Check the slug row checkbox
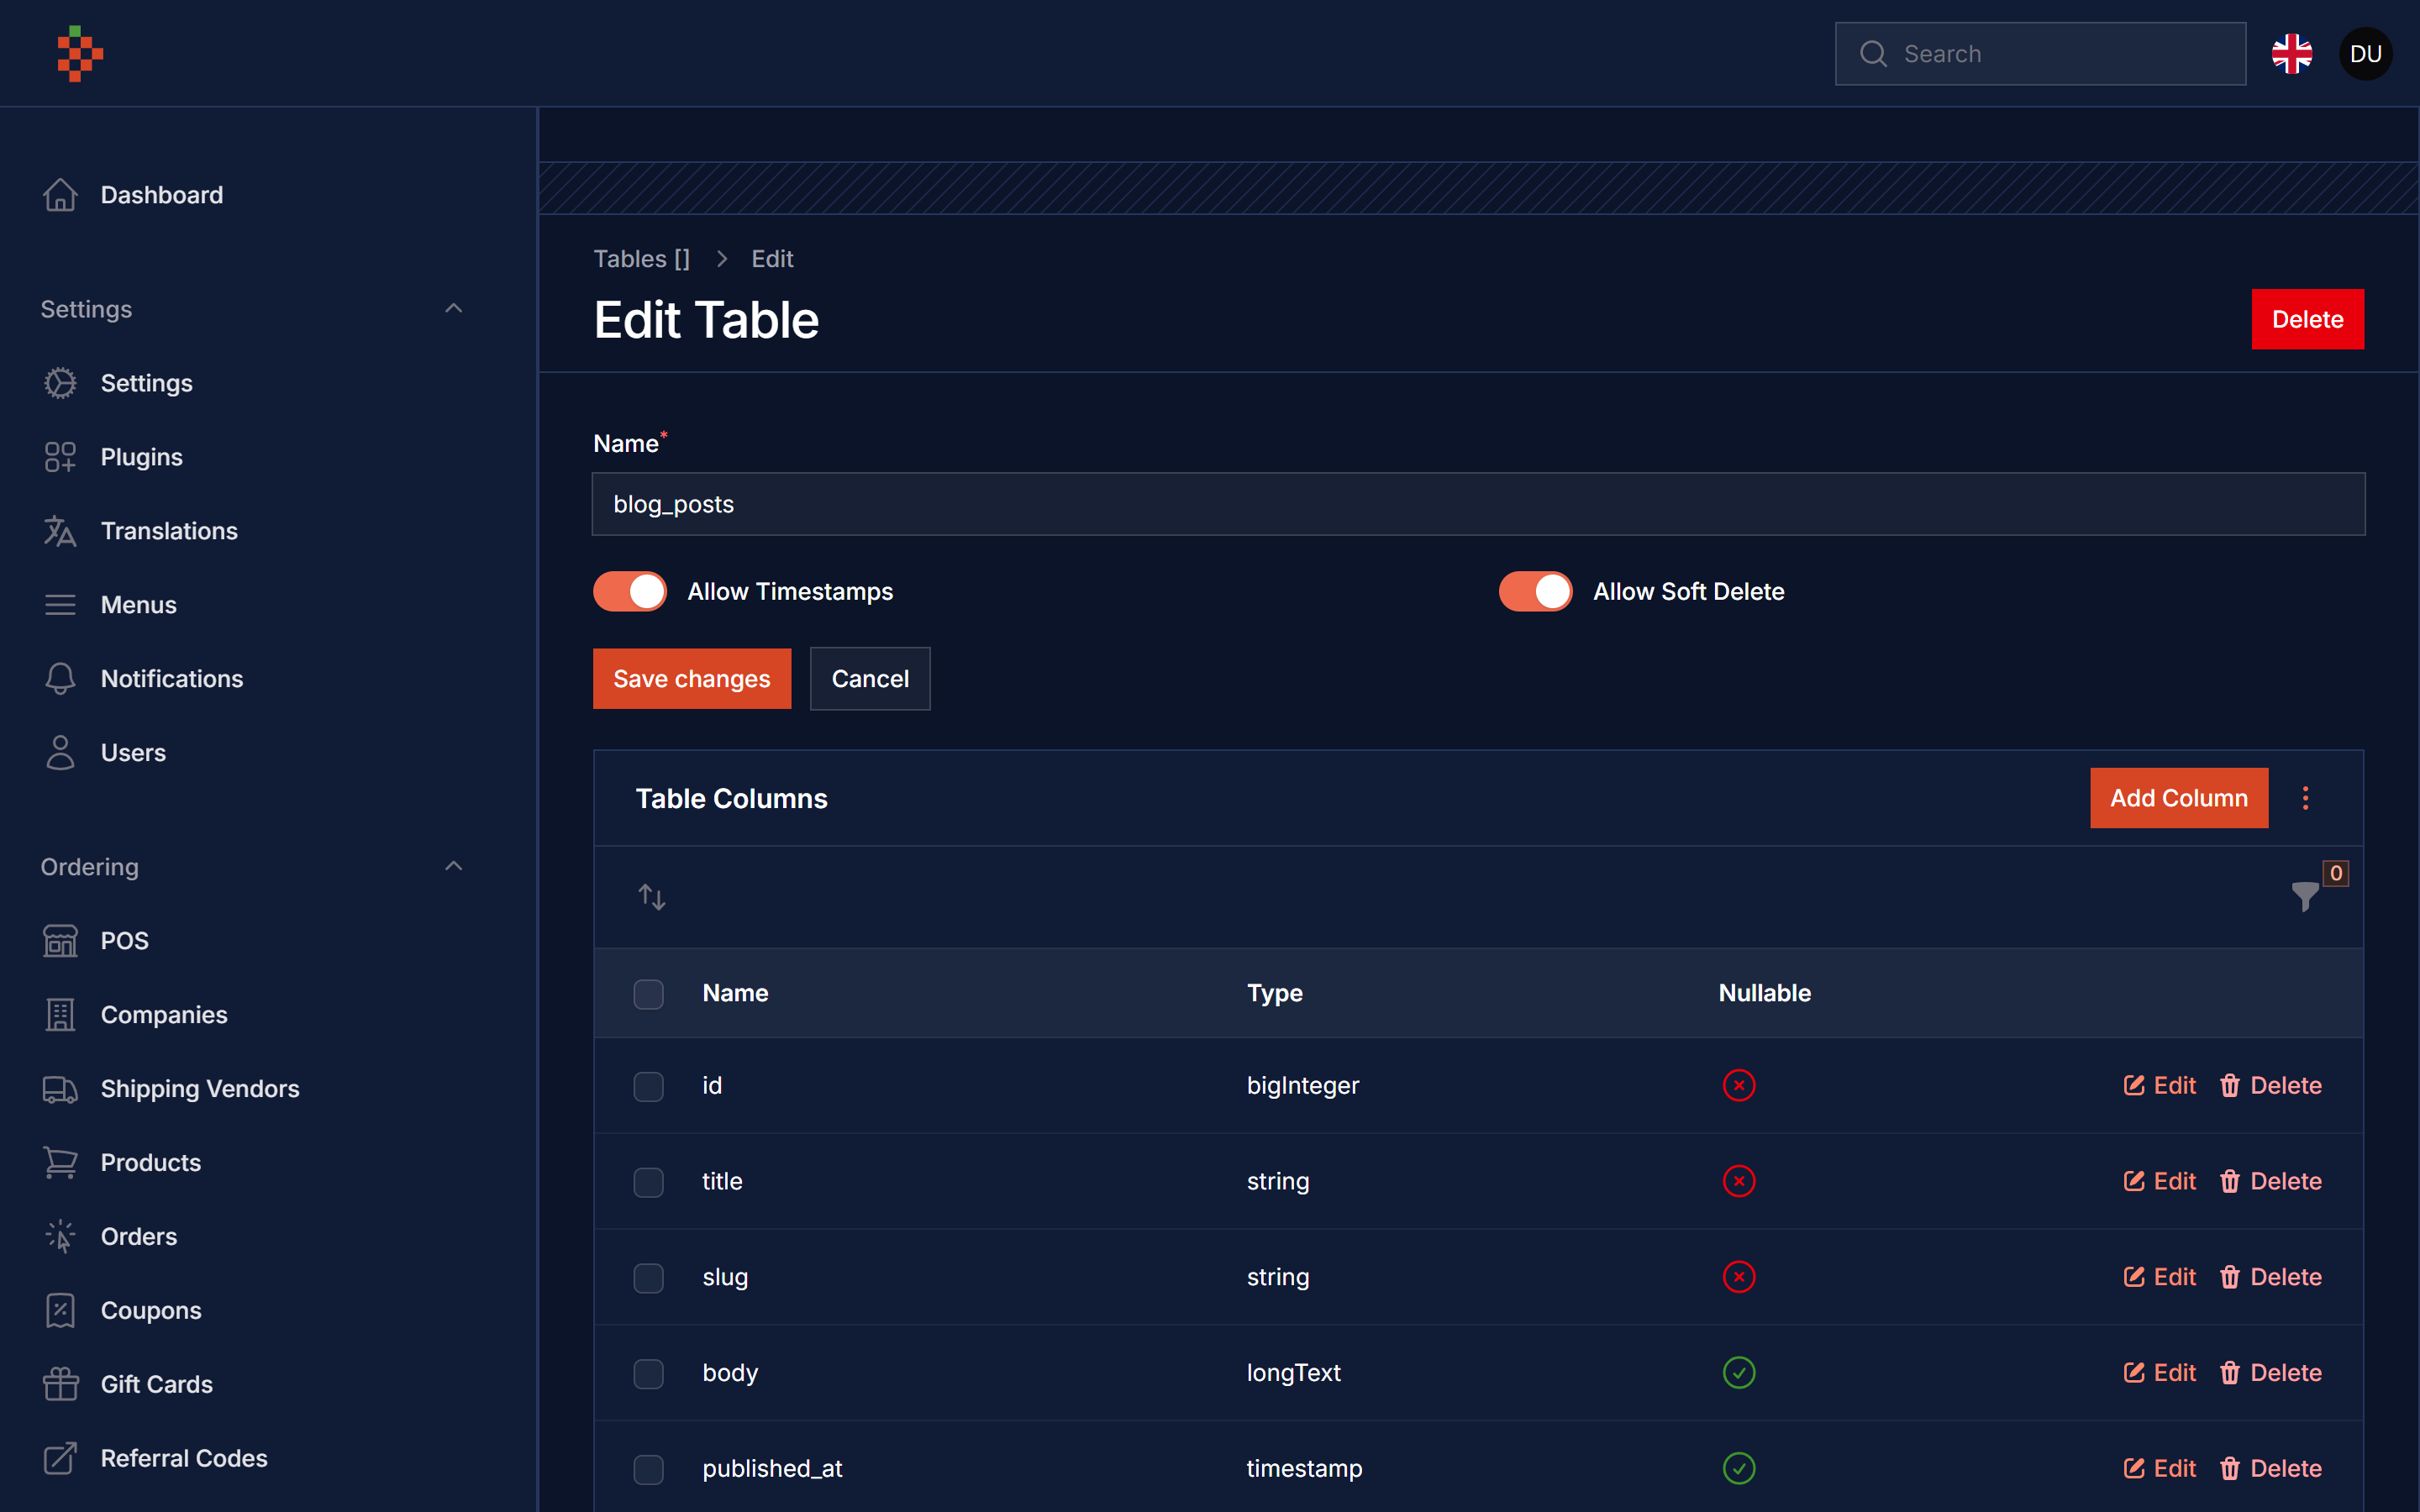 (649, 1278)
